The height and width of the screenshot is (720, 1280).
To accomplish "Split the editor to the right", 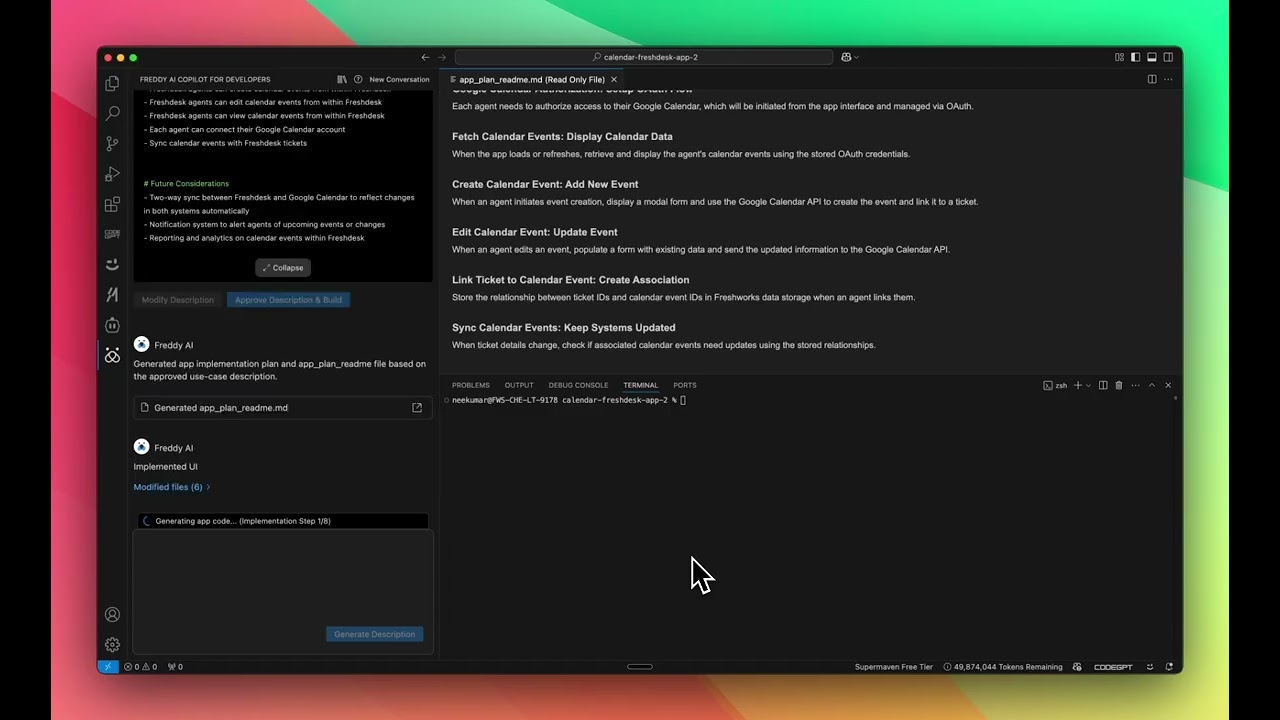I will coord(1152,79).
